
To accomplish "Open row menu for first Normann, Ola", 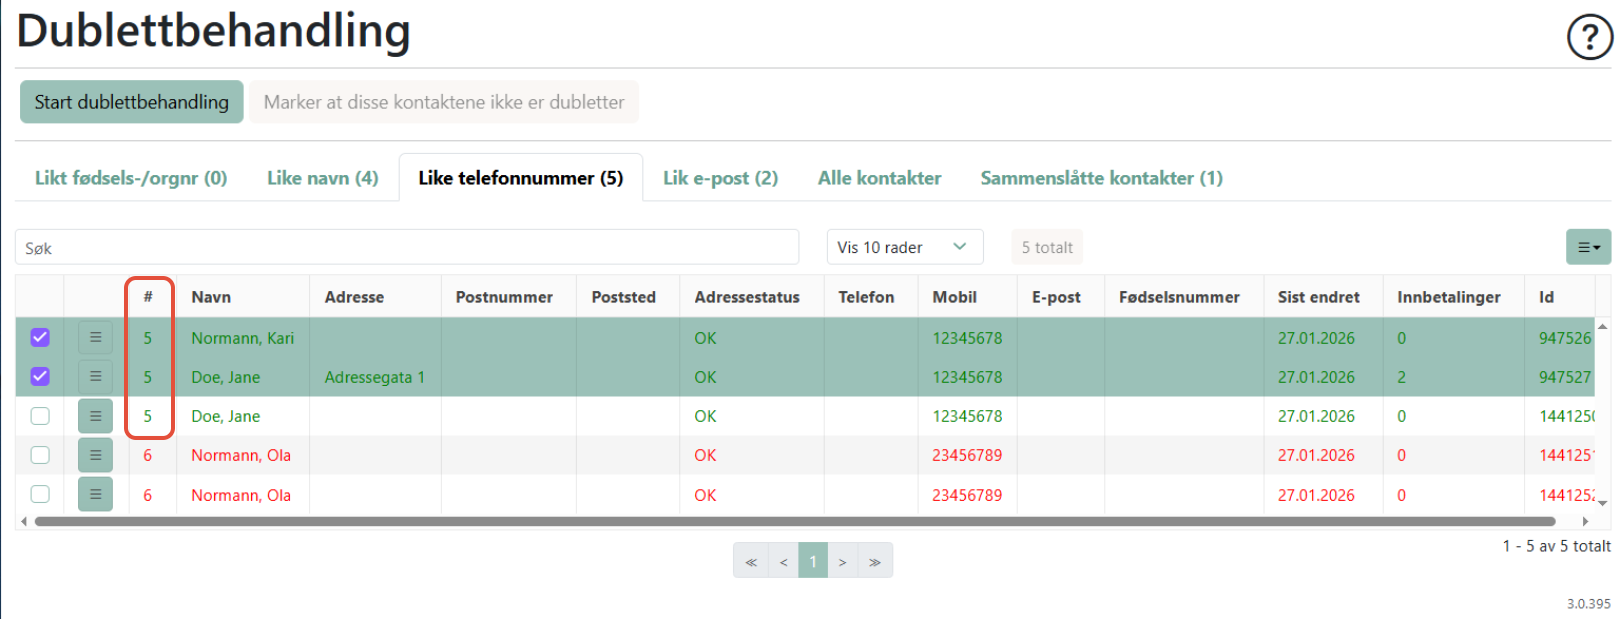I will (95, 455).
